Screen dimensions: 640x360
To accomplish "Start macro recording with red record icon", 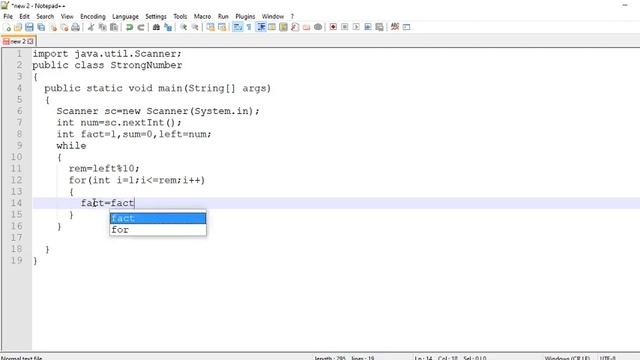I will 333,27.
